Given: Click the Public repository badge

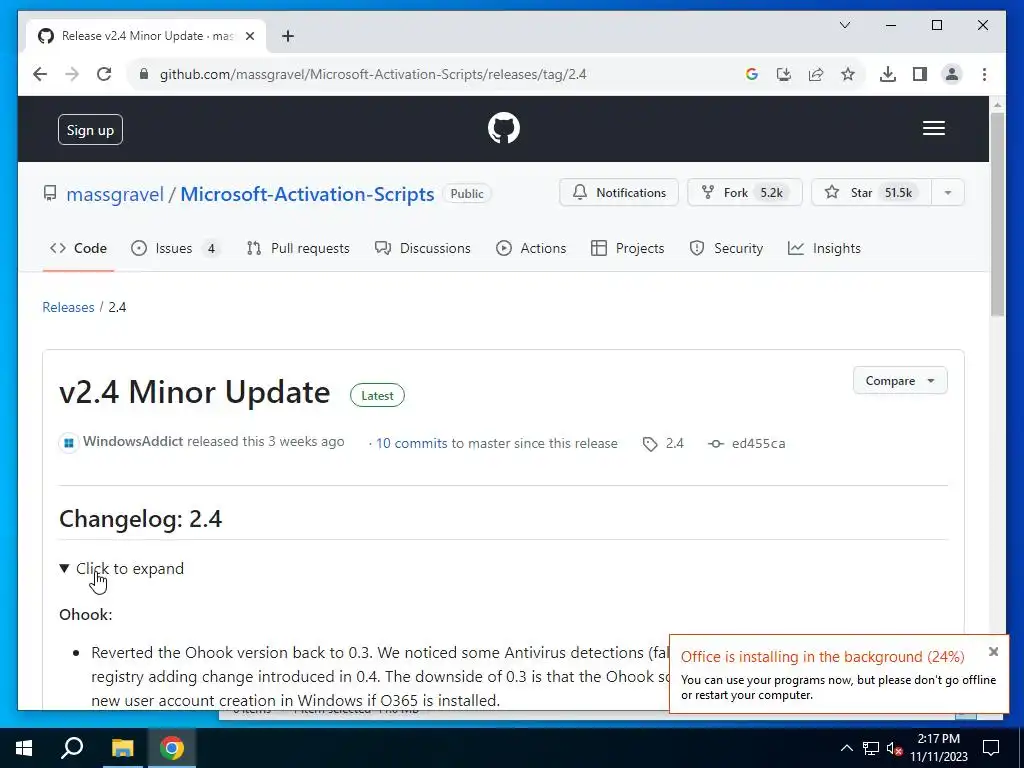Looking at the screenshot, I should pyautogui.click(x=467, y=193).
